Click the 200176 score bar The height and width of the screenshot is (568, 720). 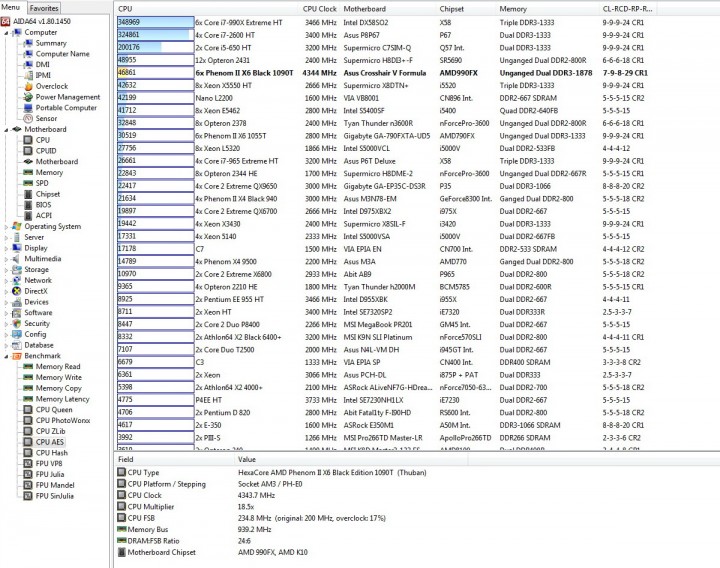coord(156,47)
